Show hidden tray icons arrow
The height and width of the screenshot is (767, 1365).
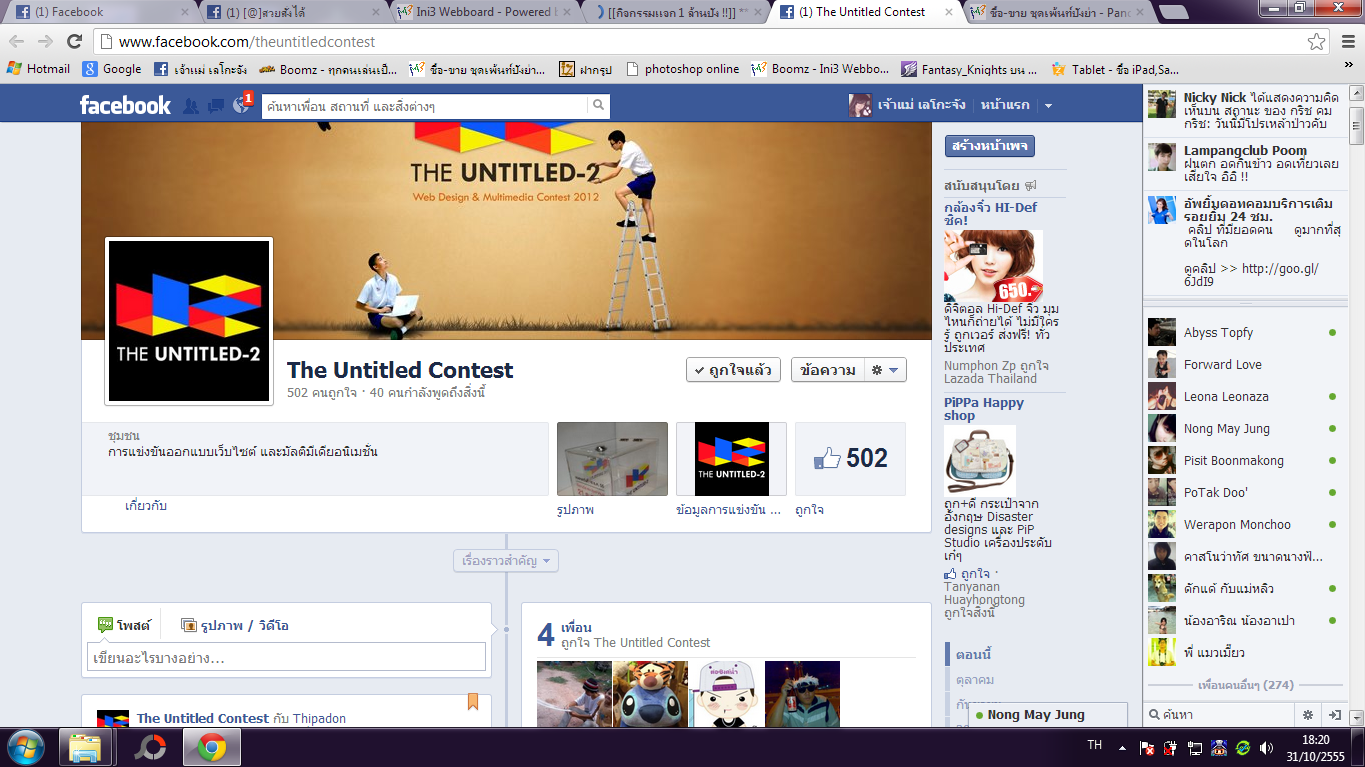pyautogui.click(x=1122, y=747)
